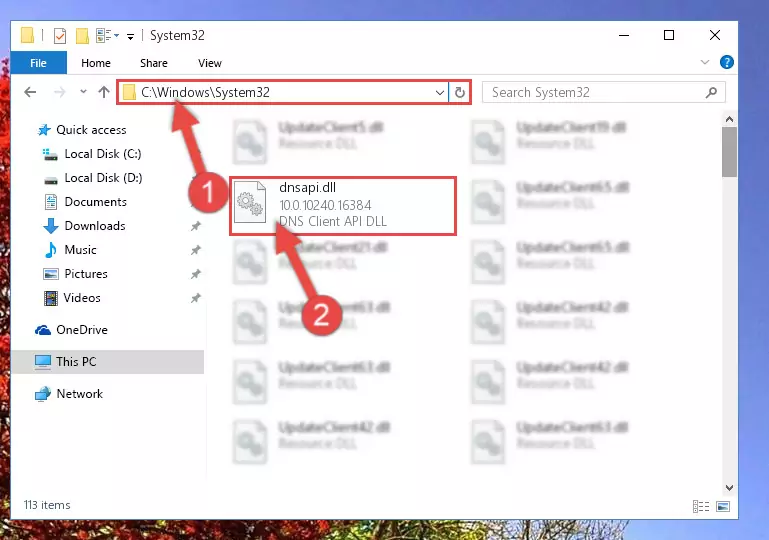Click the pin icon next to Downloads
The image size is (769, 540).
[196, 226]
